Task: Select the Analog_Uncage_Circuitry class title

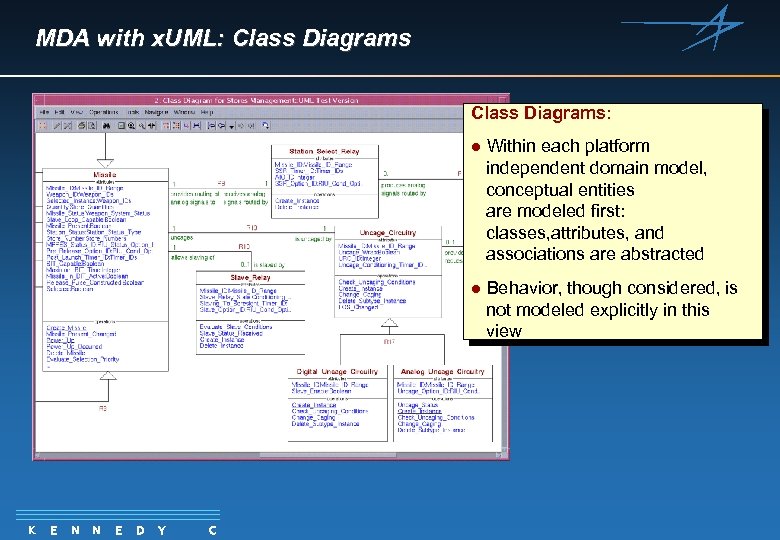Action: click(x=442, y=371)
